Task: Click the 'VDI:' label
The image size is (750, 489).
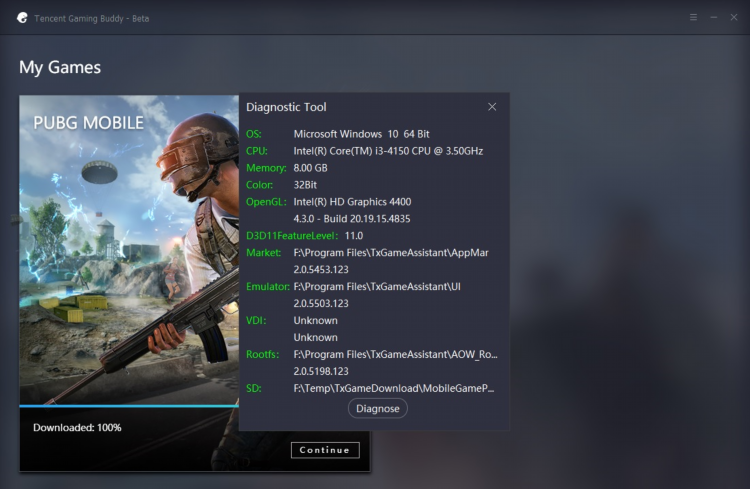Action: [x=256, y=320]
